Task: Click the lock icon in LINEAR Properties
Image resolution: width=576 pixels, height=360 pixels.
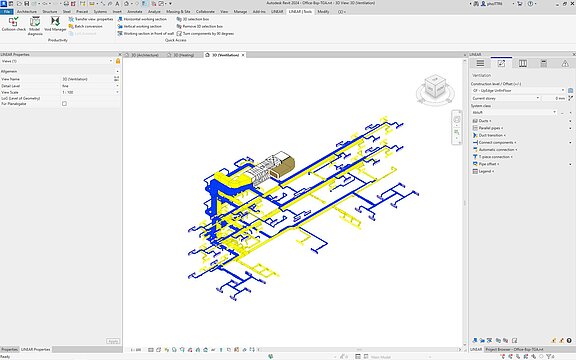Action: click(118, 61)
